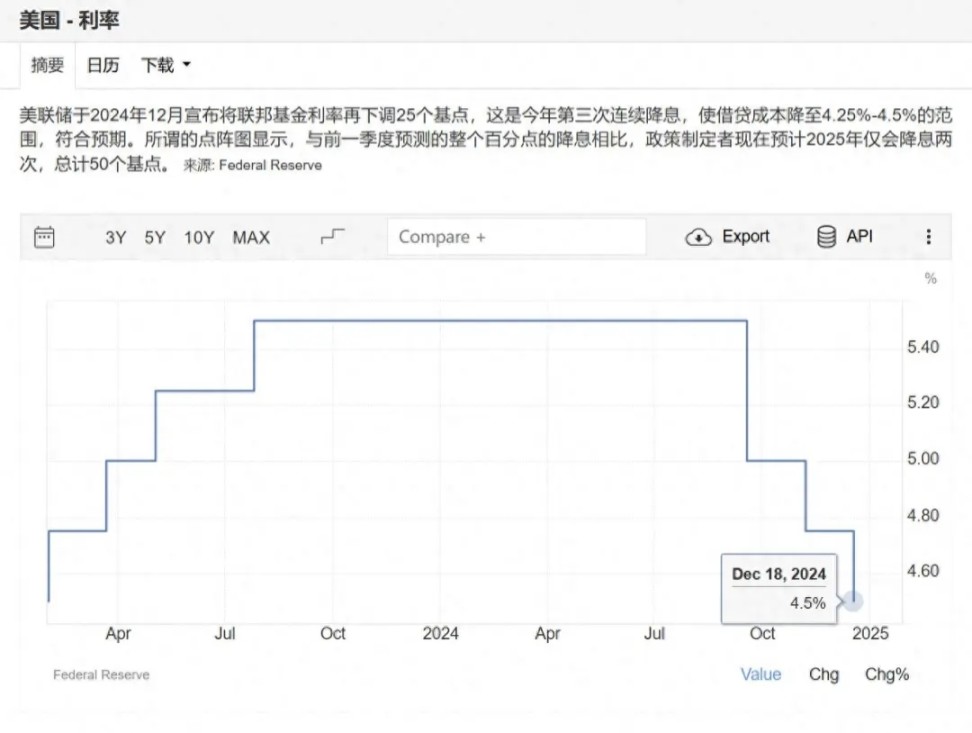Switch chart to the 10Y range
The height and width of the screenshot is (733, 972).
(199, 237)
